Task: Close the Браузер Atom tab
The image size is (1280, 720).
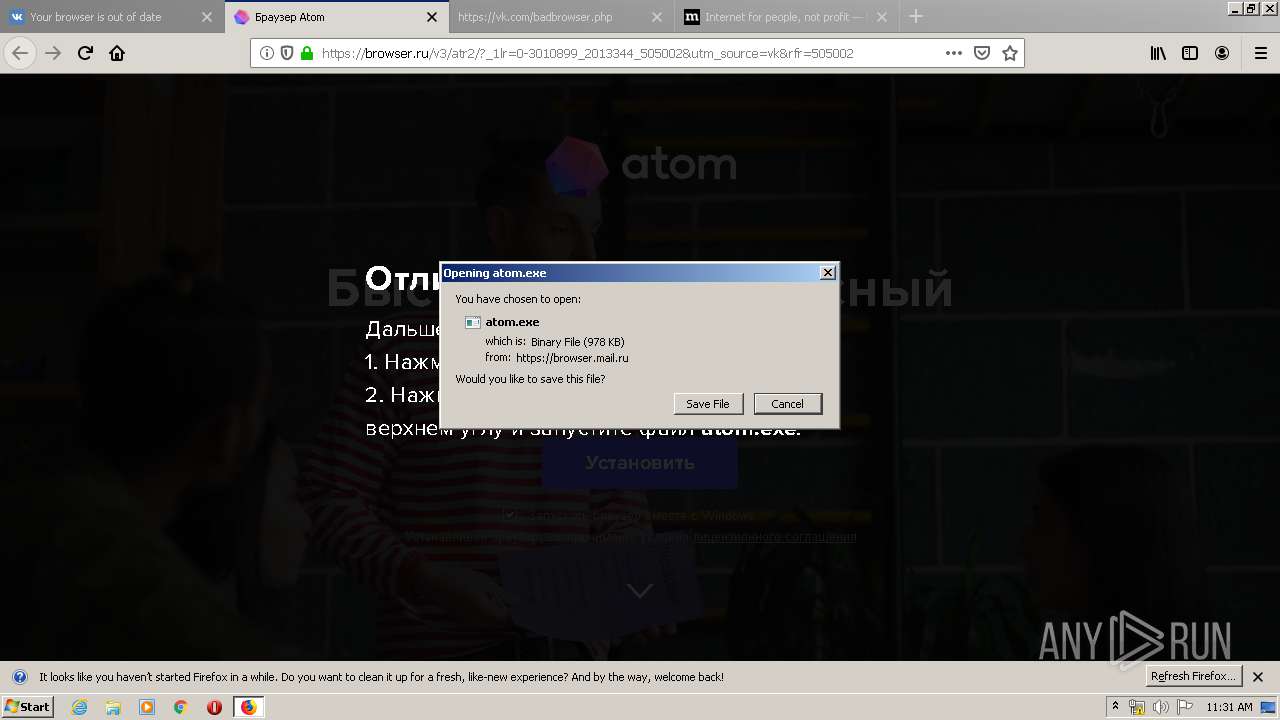Action: [432, 17]
